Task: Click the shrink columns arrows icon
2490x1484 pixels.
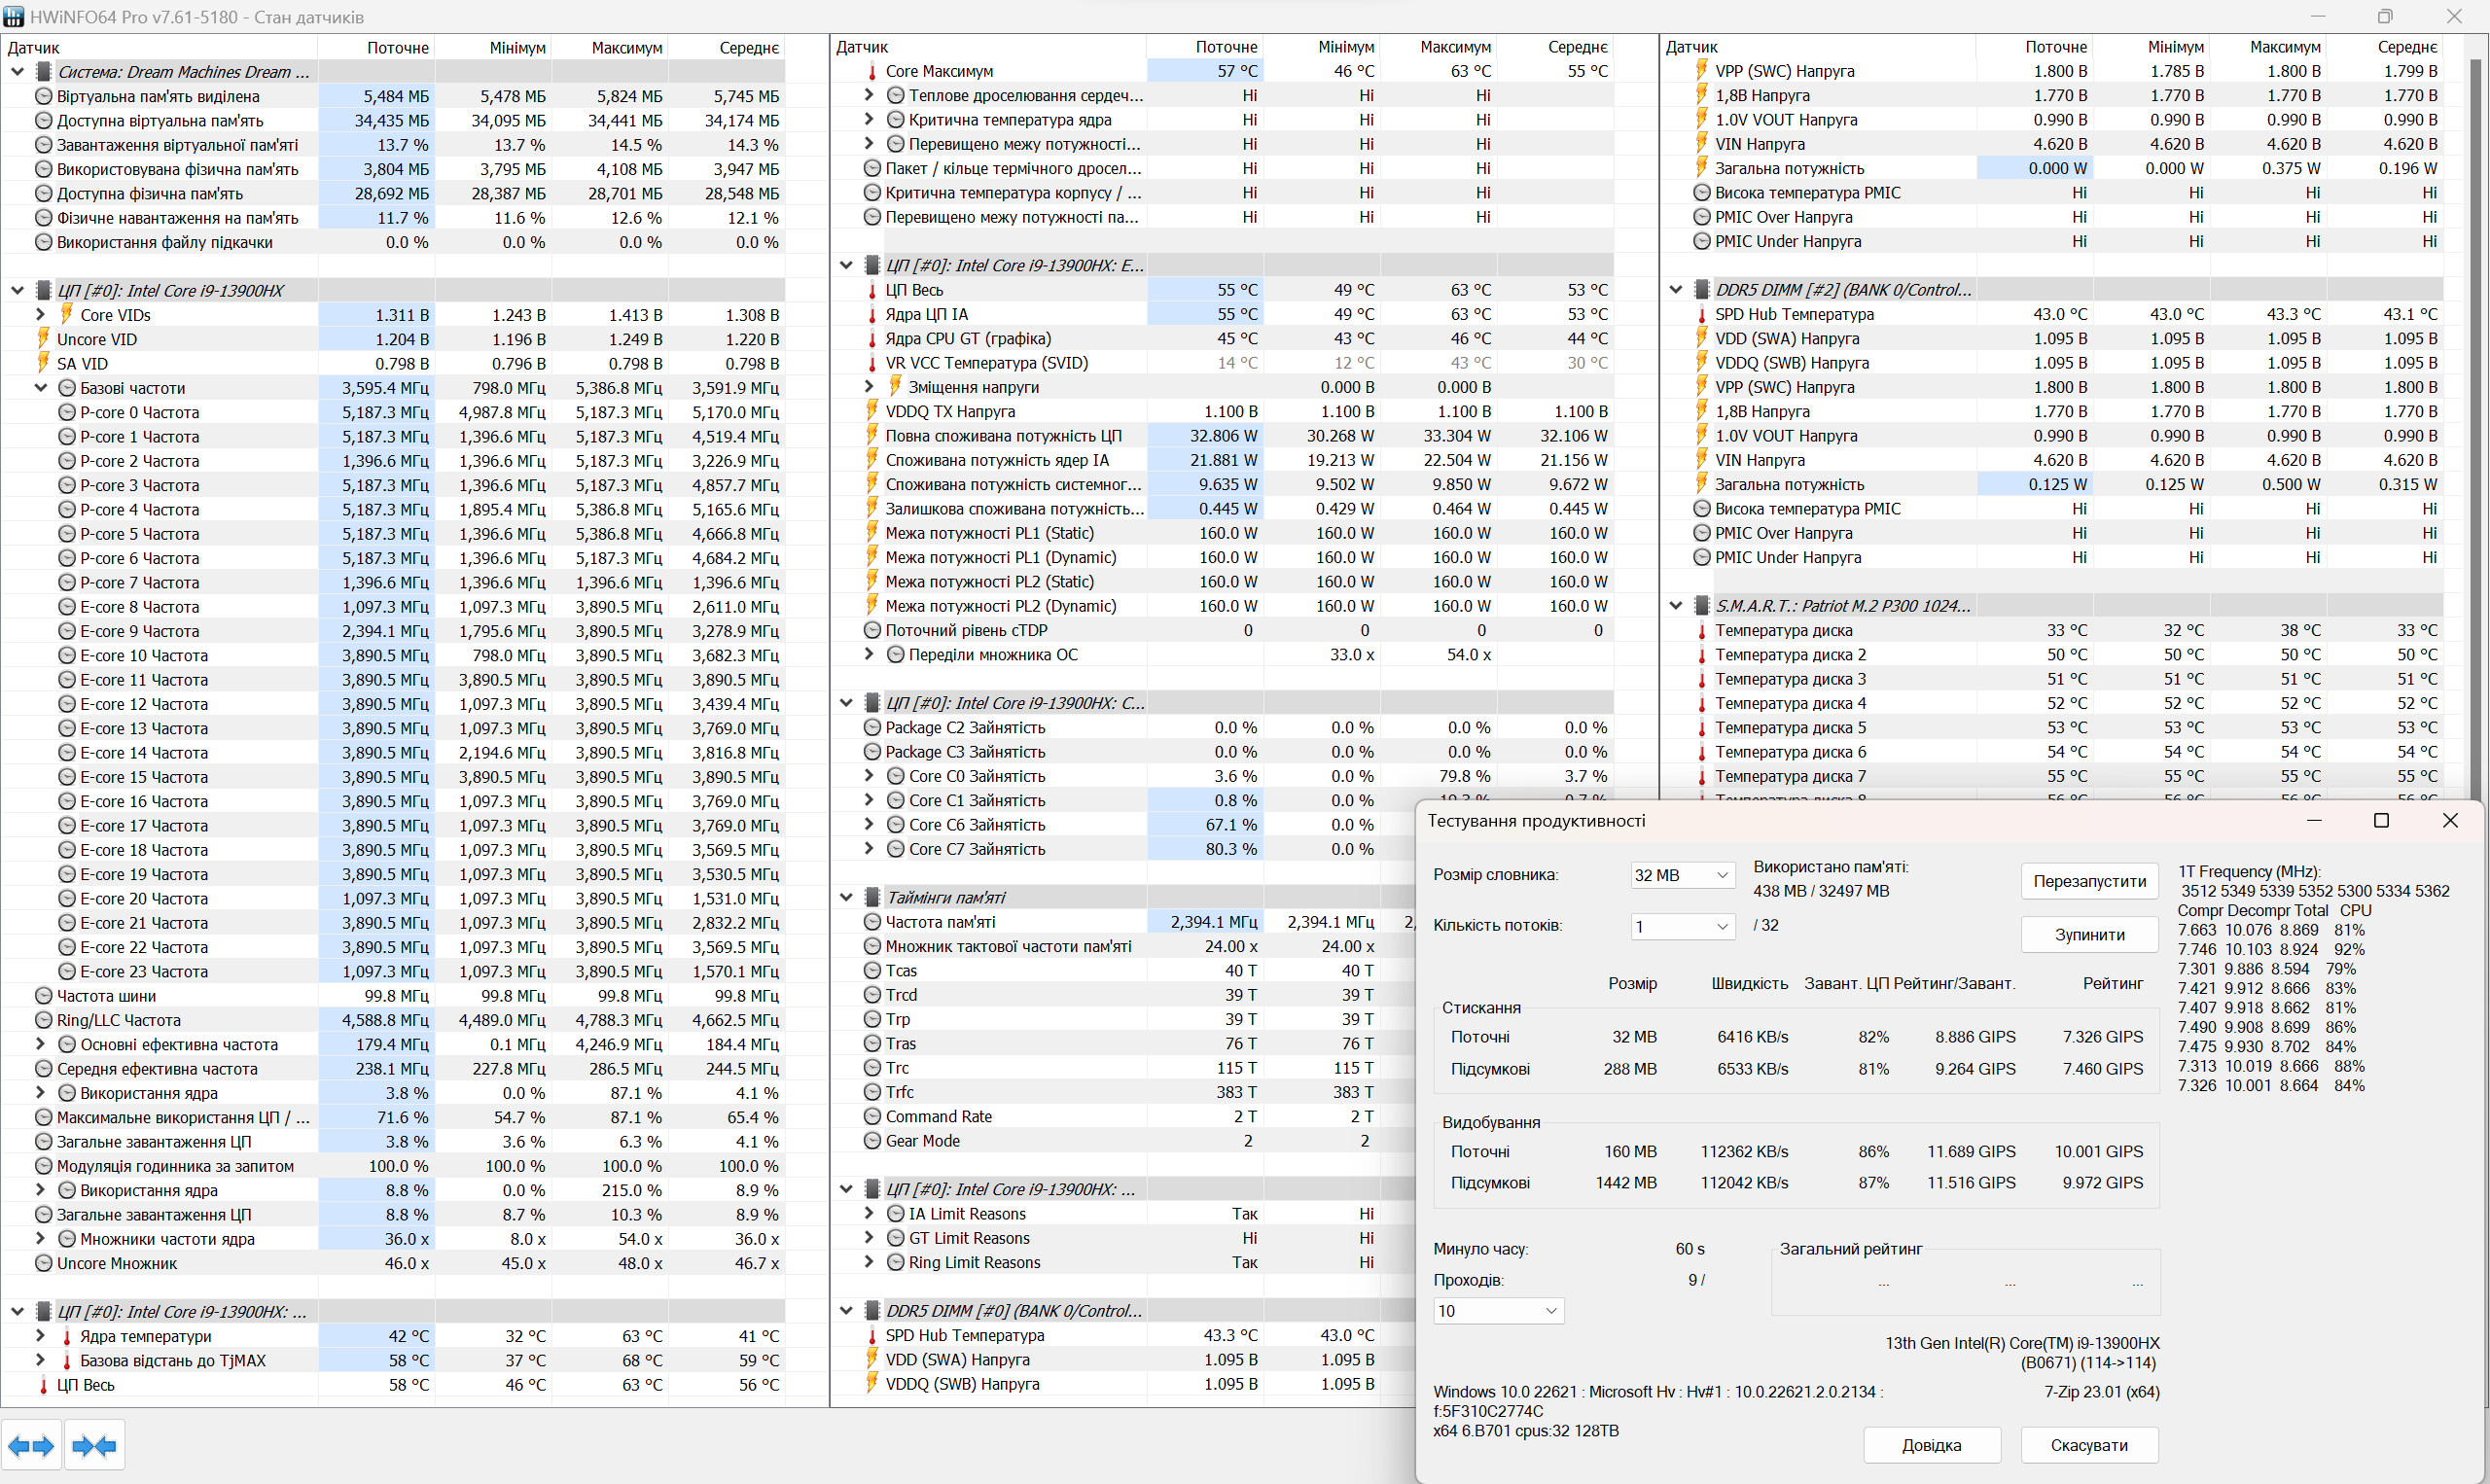Action: (95, 1445)
